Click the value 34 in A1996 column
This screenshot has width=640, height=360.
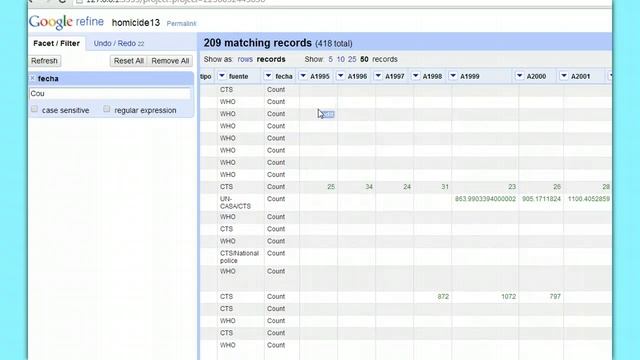(x=369, y=187)
